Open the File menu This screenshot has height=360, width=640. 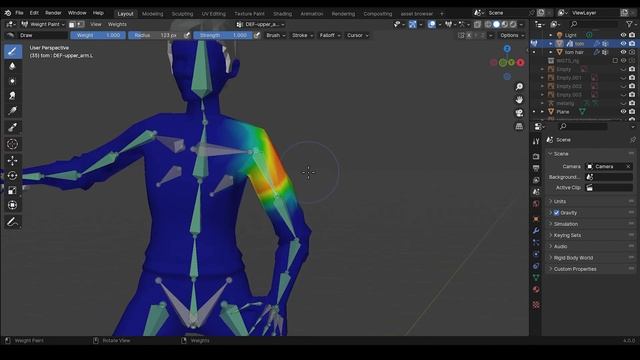(x=19, y=13)
